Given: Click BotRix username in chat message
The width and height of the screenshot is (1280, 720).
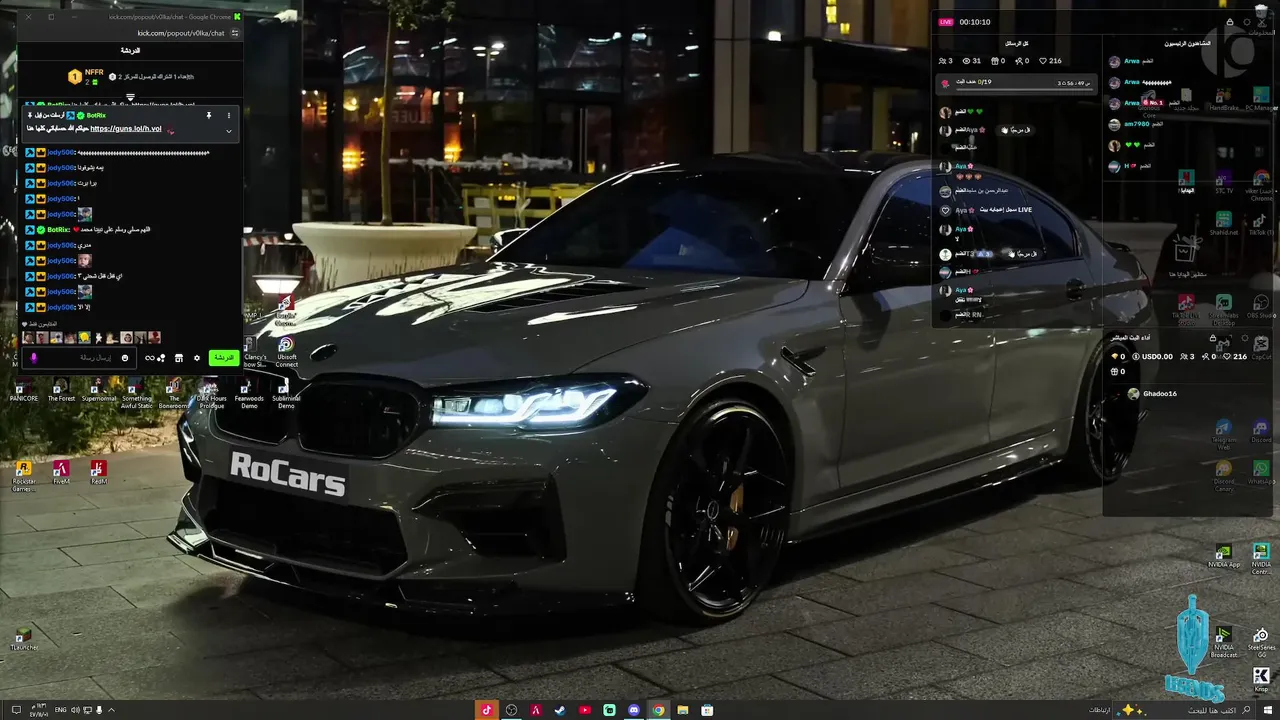Looking at the screenshot, I should click(x=59, y=230).
